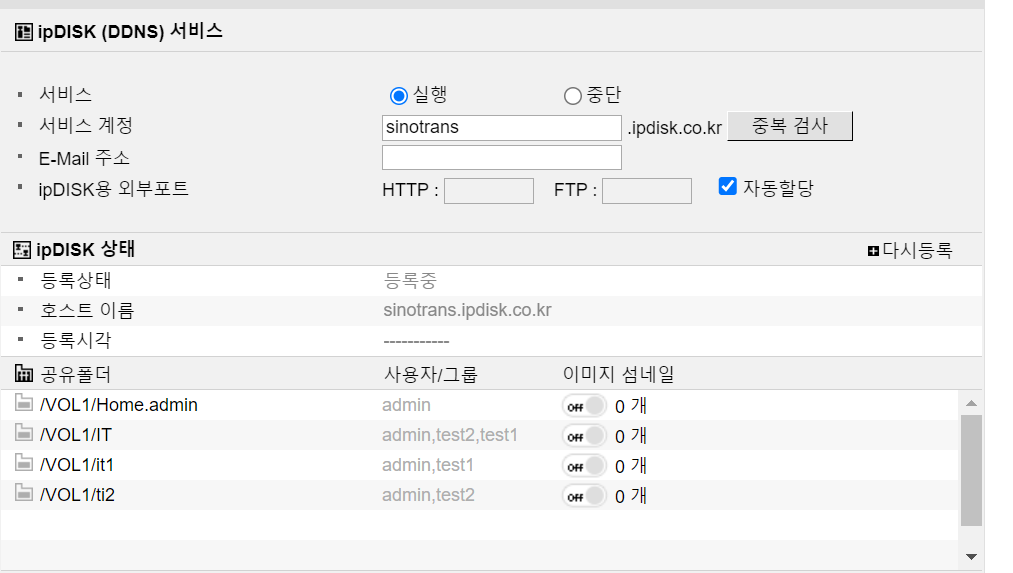The height and width of the screenshot is (573, 1013).
Task: Click the 0 개 count for /VOL1/it1
Action: (631, 466)
